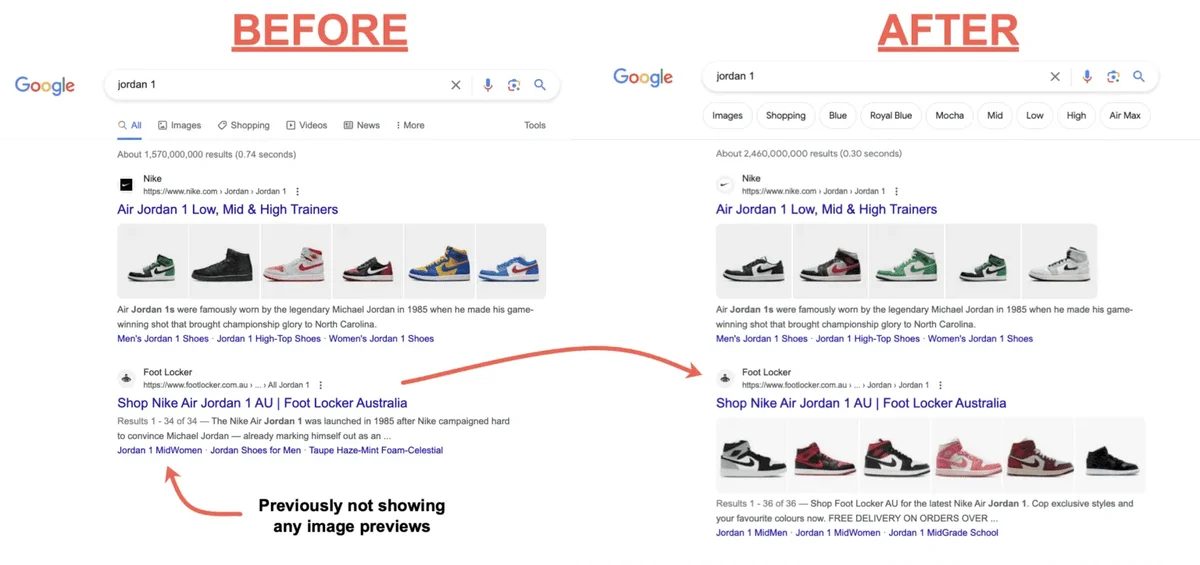
Task: Click into the BEFORE search field containing jordan 1
Action: [270, 85]
